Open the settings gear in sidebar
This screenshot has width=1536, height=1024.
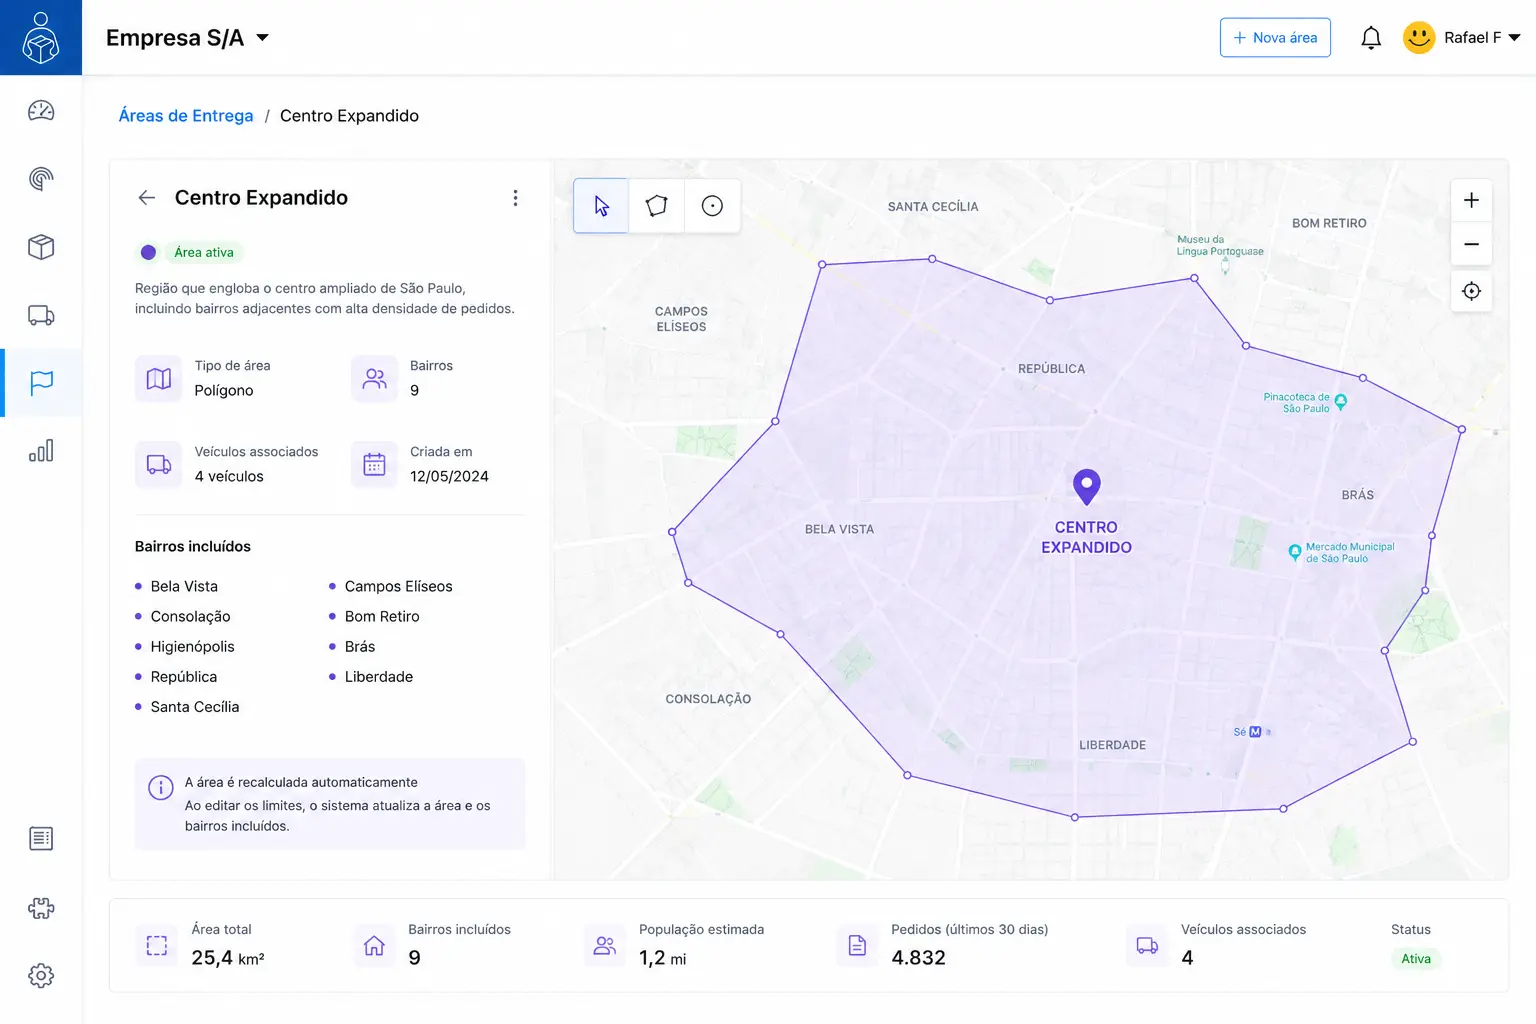pyautogui.click(x=41, y=976)
